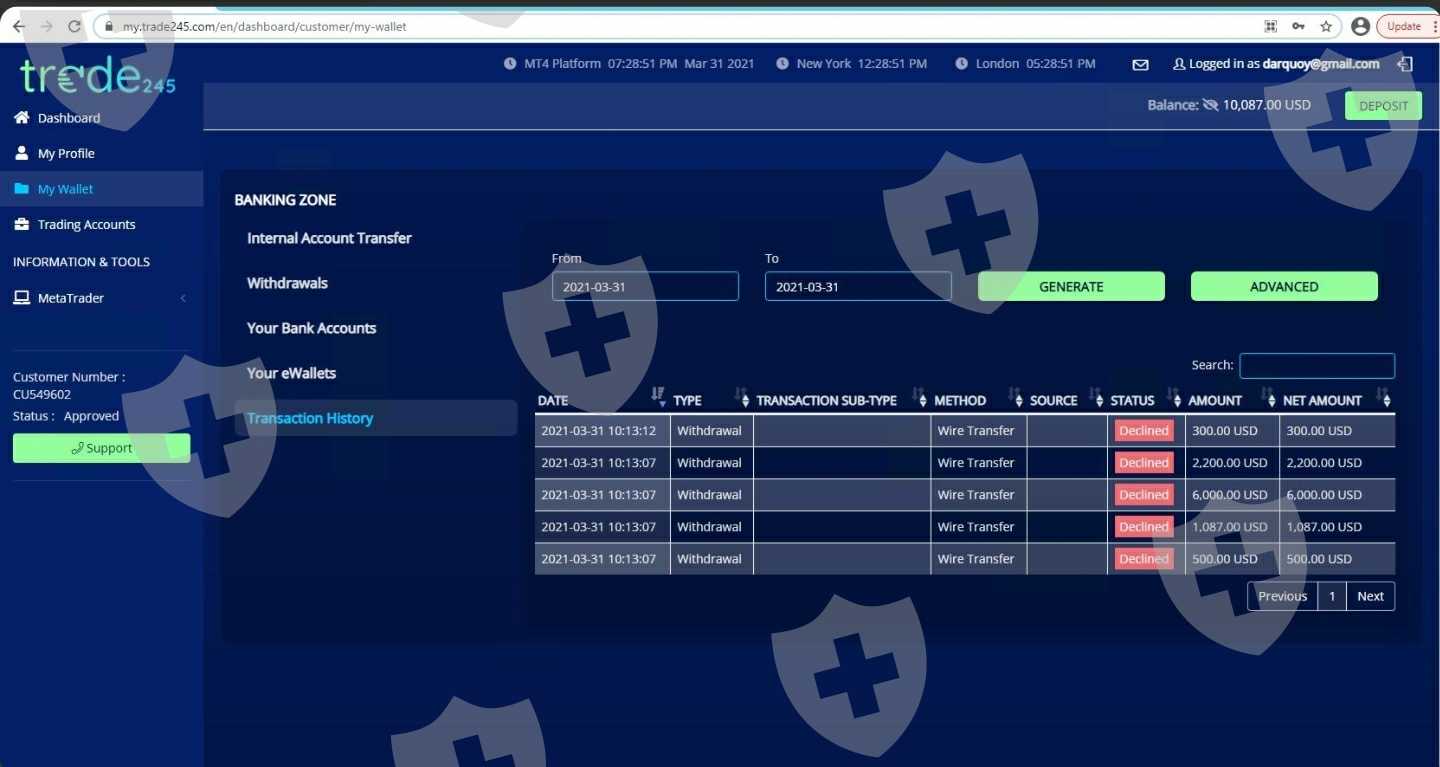
Task: Click the Search input field
Action: (x=1316, y=366)
